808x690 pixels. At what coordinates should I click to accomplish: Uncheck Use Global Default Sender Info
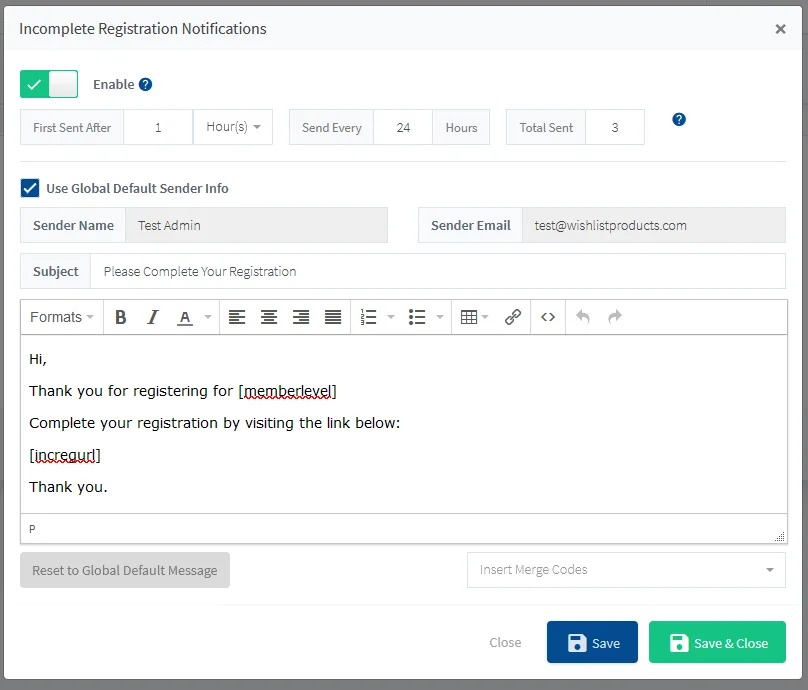pos(30,188)
